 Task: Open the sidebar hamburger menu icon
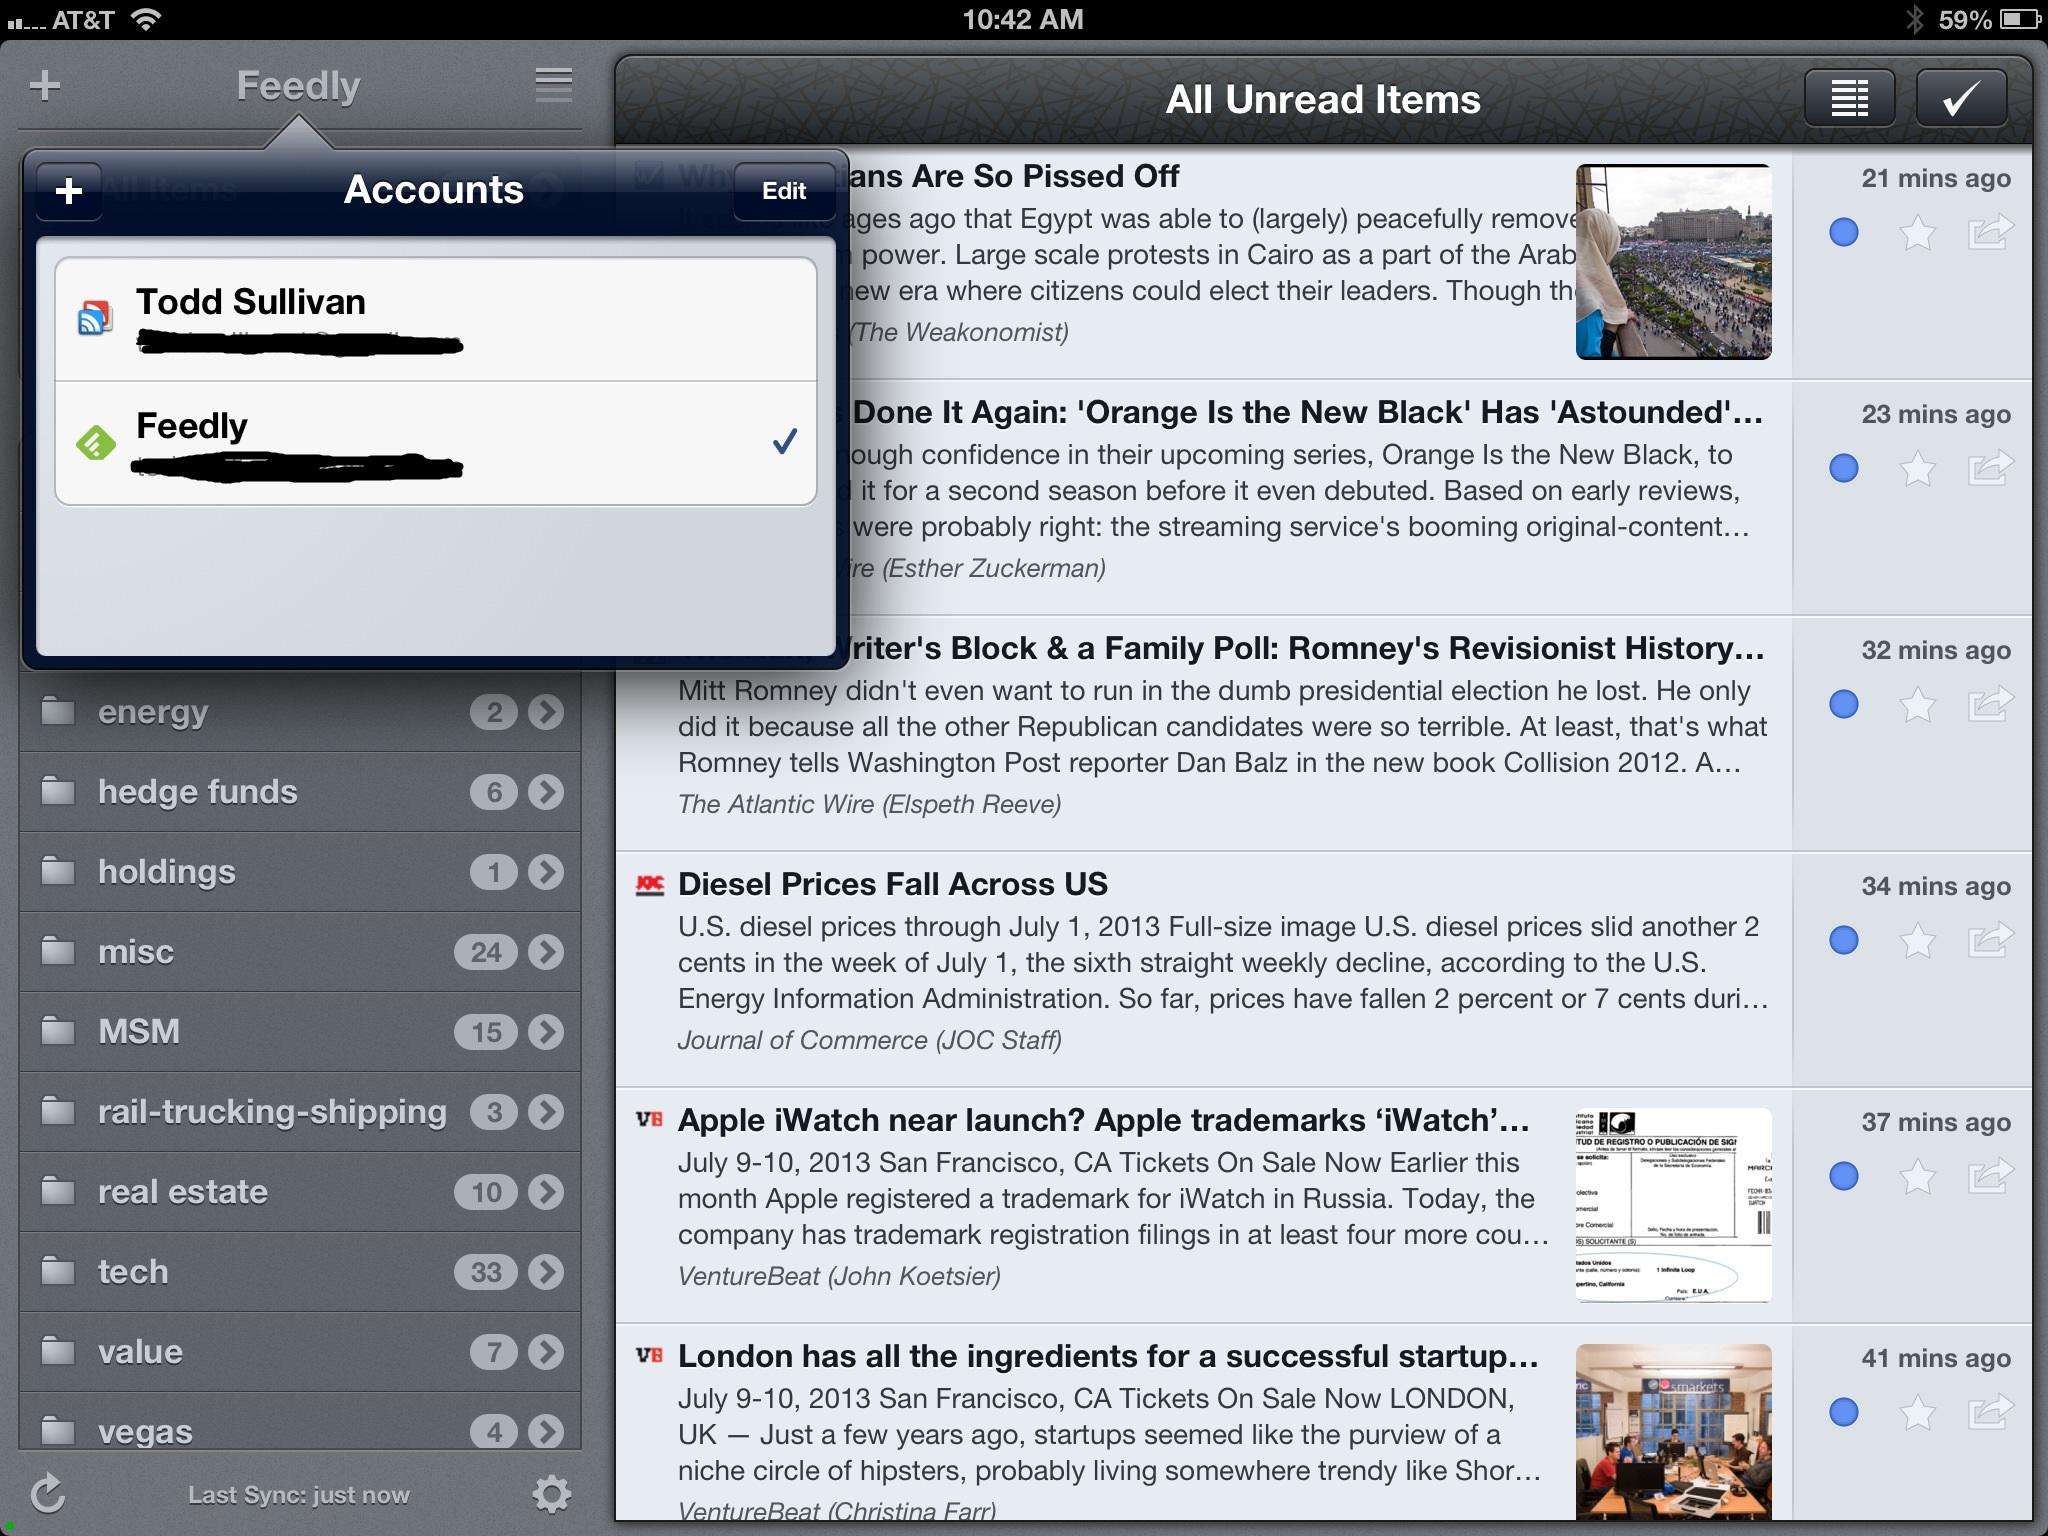click(553, 86)
